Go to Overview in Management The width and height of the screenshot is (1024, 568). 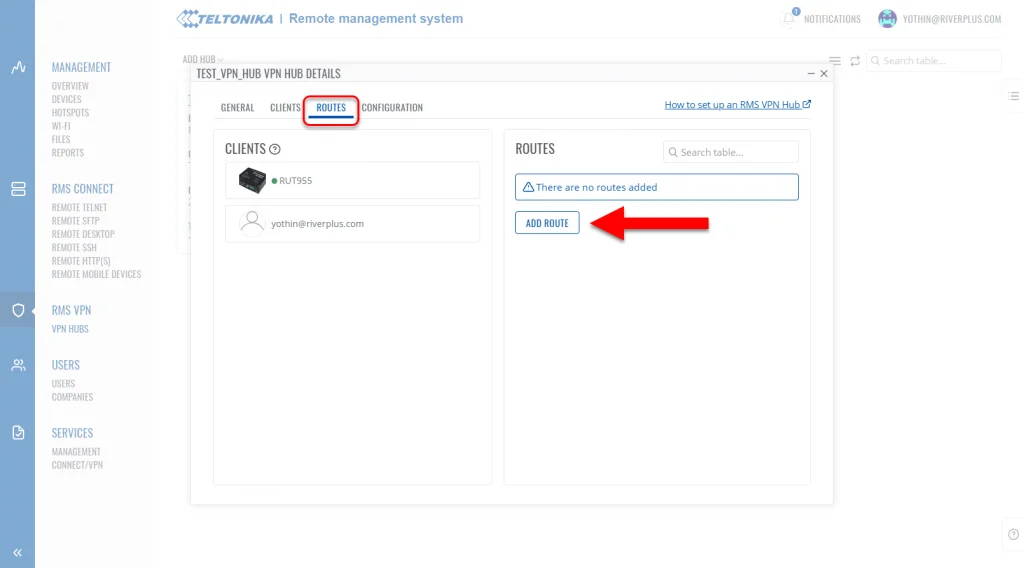pos(70,86)
